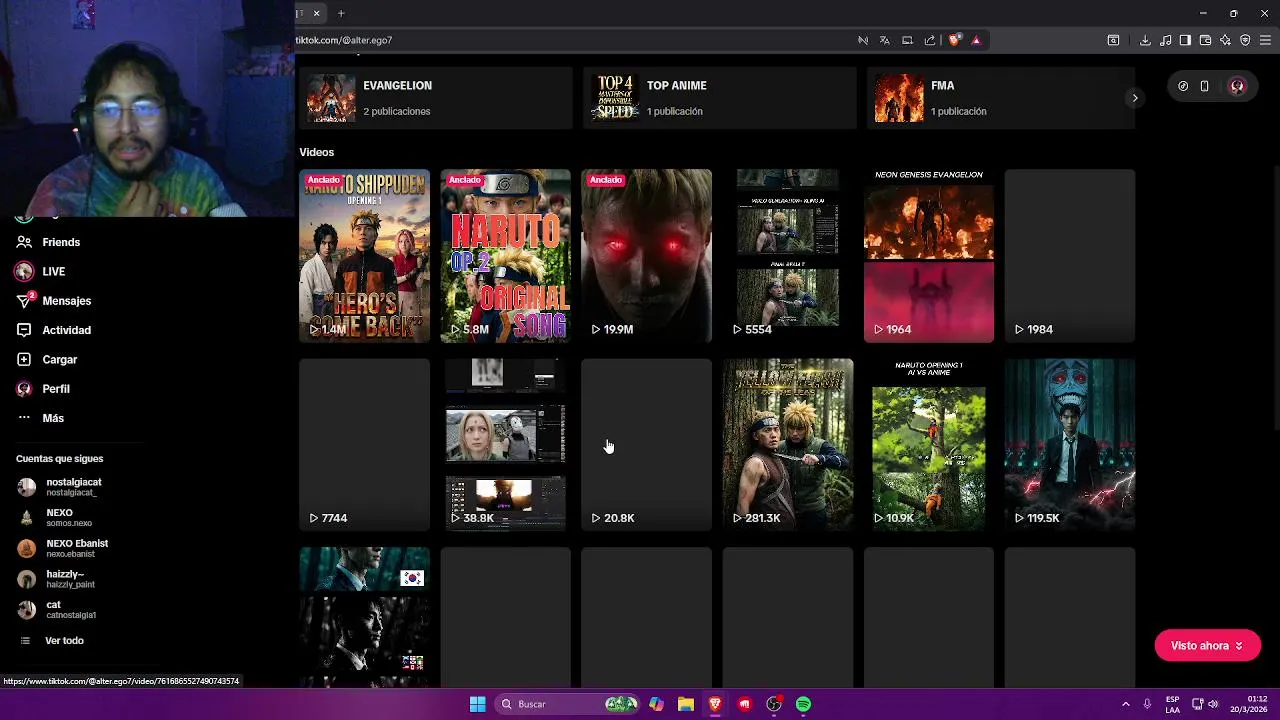The height and width of the screenshot is (720, 1280).
Task: Show hidden system tray icons
Action: [1125, 704]
